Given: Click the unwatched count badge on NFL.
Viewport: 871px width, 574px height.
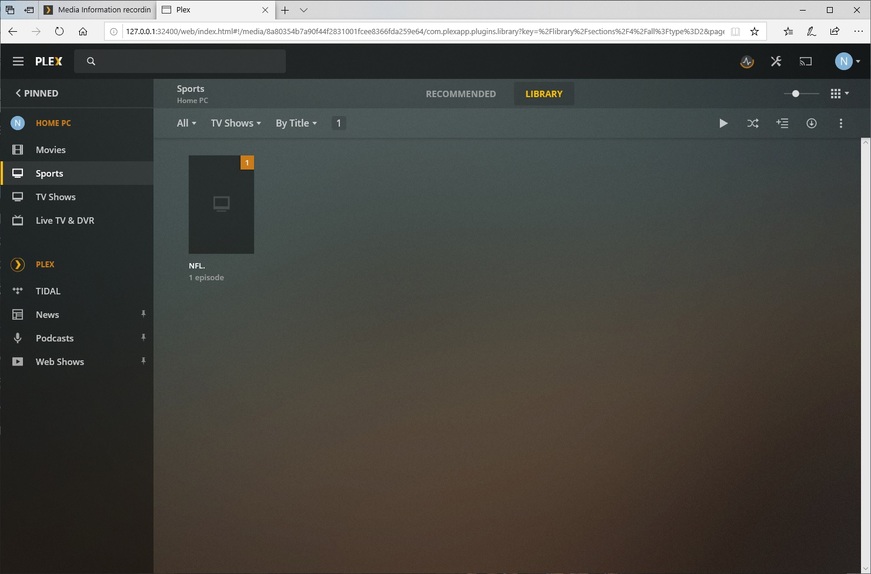Looking at the screenshot, I should tap(247, 162).
